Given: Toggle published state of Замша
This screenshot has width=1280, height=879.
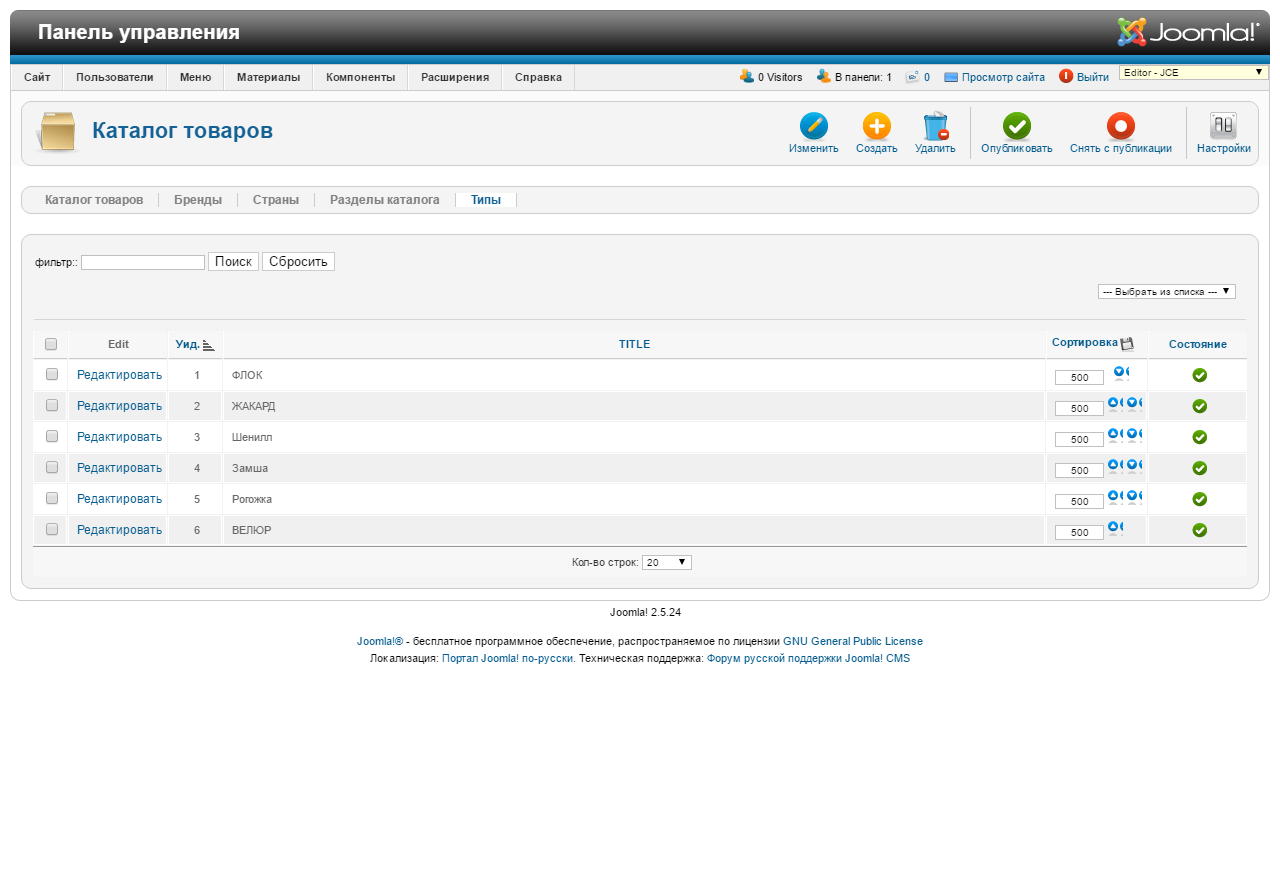Looking at the screenshot, I should (x=1200, y=468).
